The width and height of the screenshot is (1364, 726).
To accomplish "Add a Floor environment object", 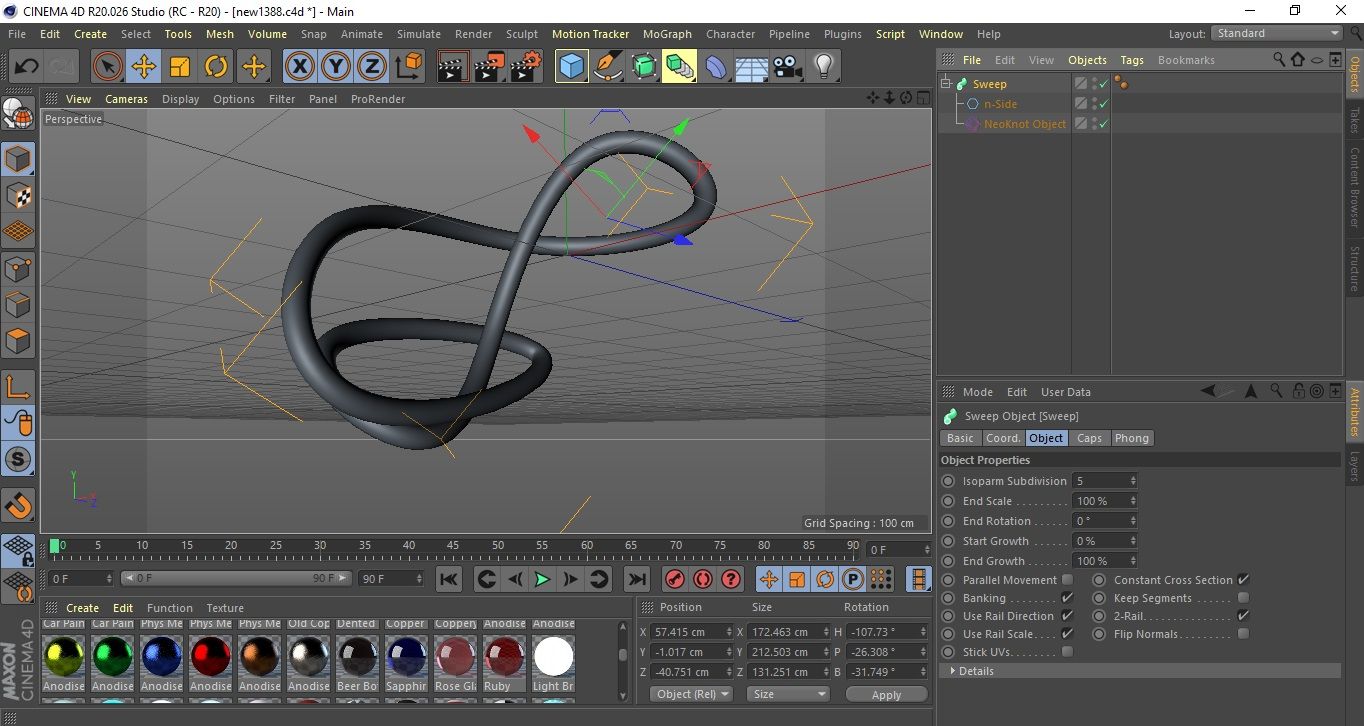I will (x=752, y=67).
